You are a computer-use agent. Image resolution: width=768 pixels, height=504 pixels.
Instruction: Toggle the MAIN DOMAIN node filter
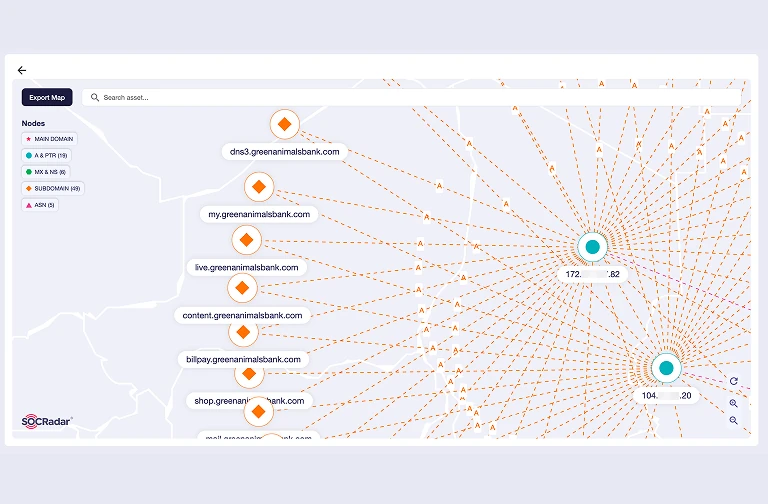pyautogui.click(x=49, y=139)
